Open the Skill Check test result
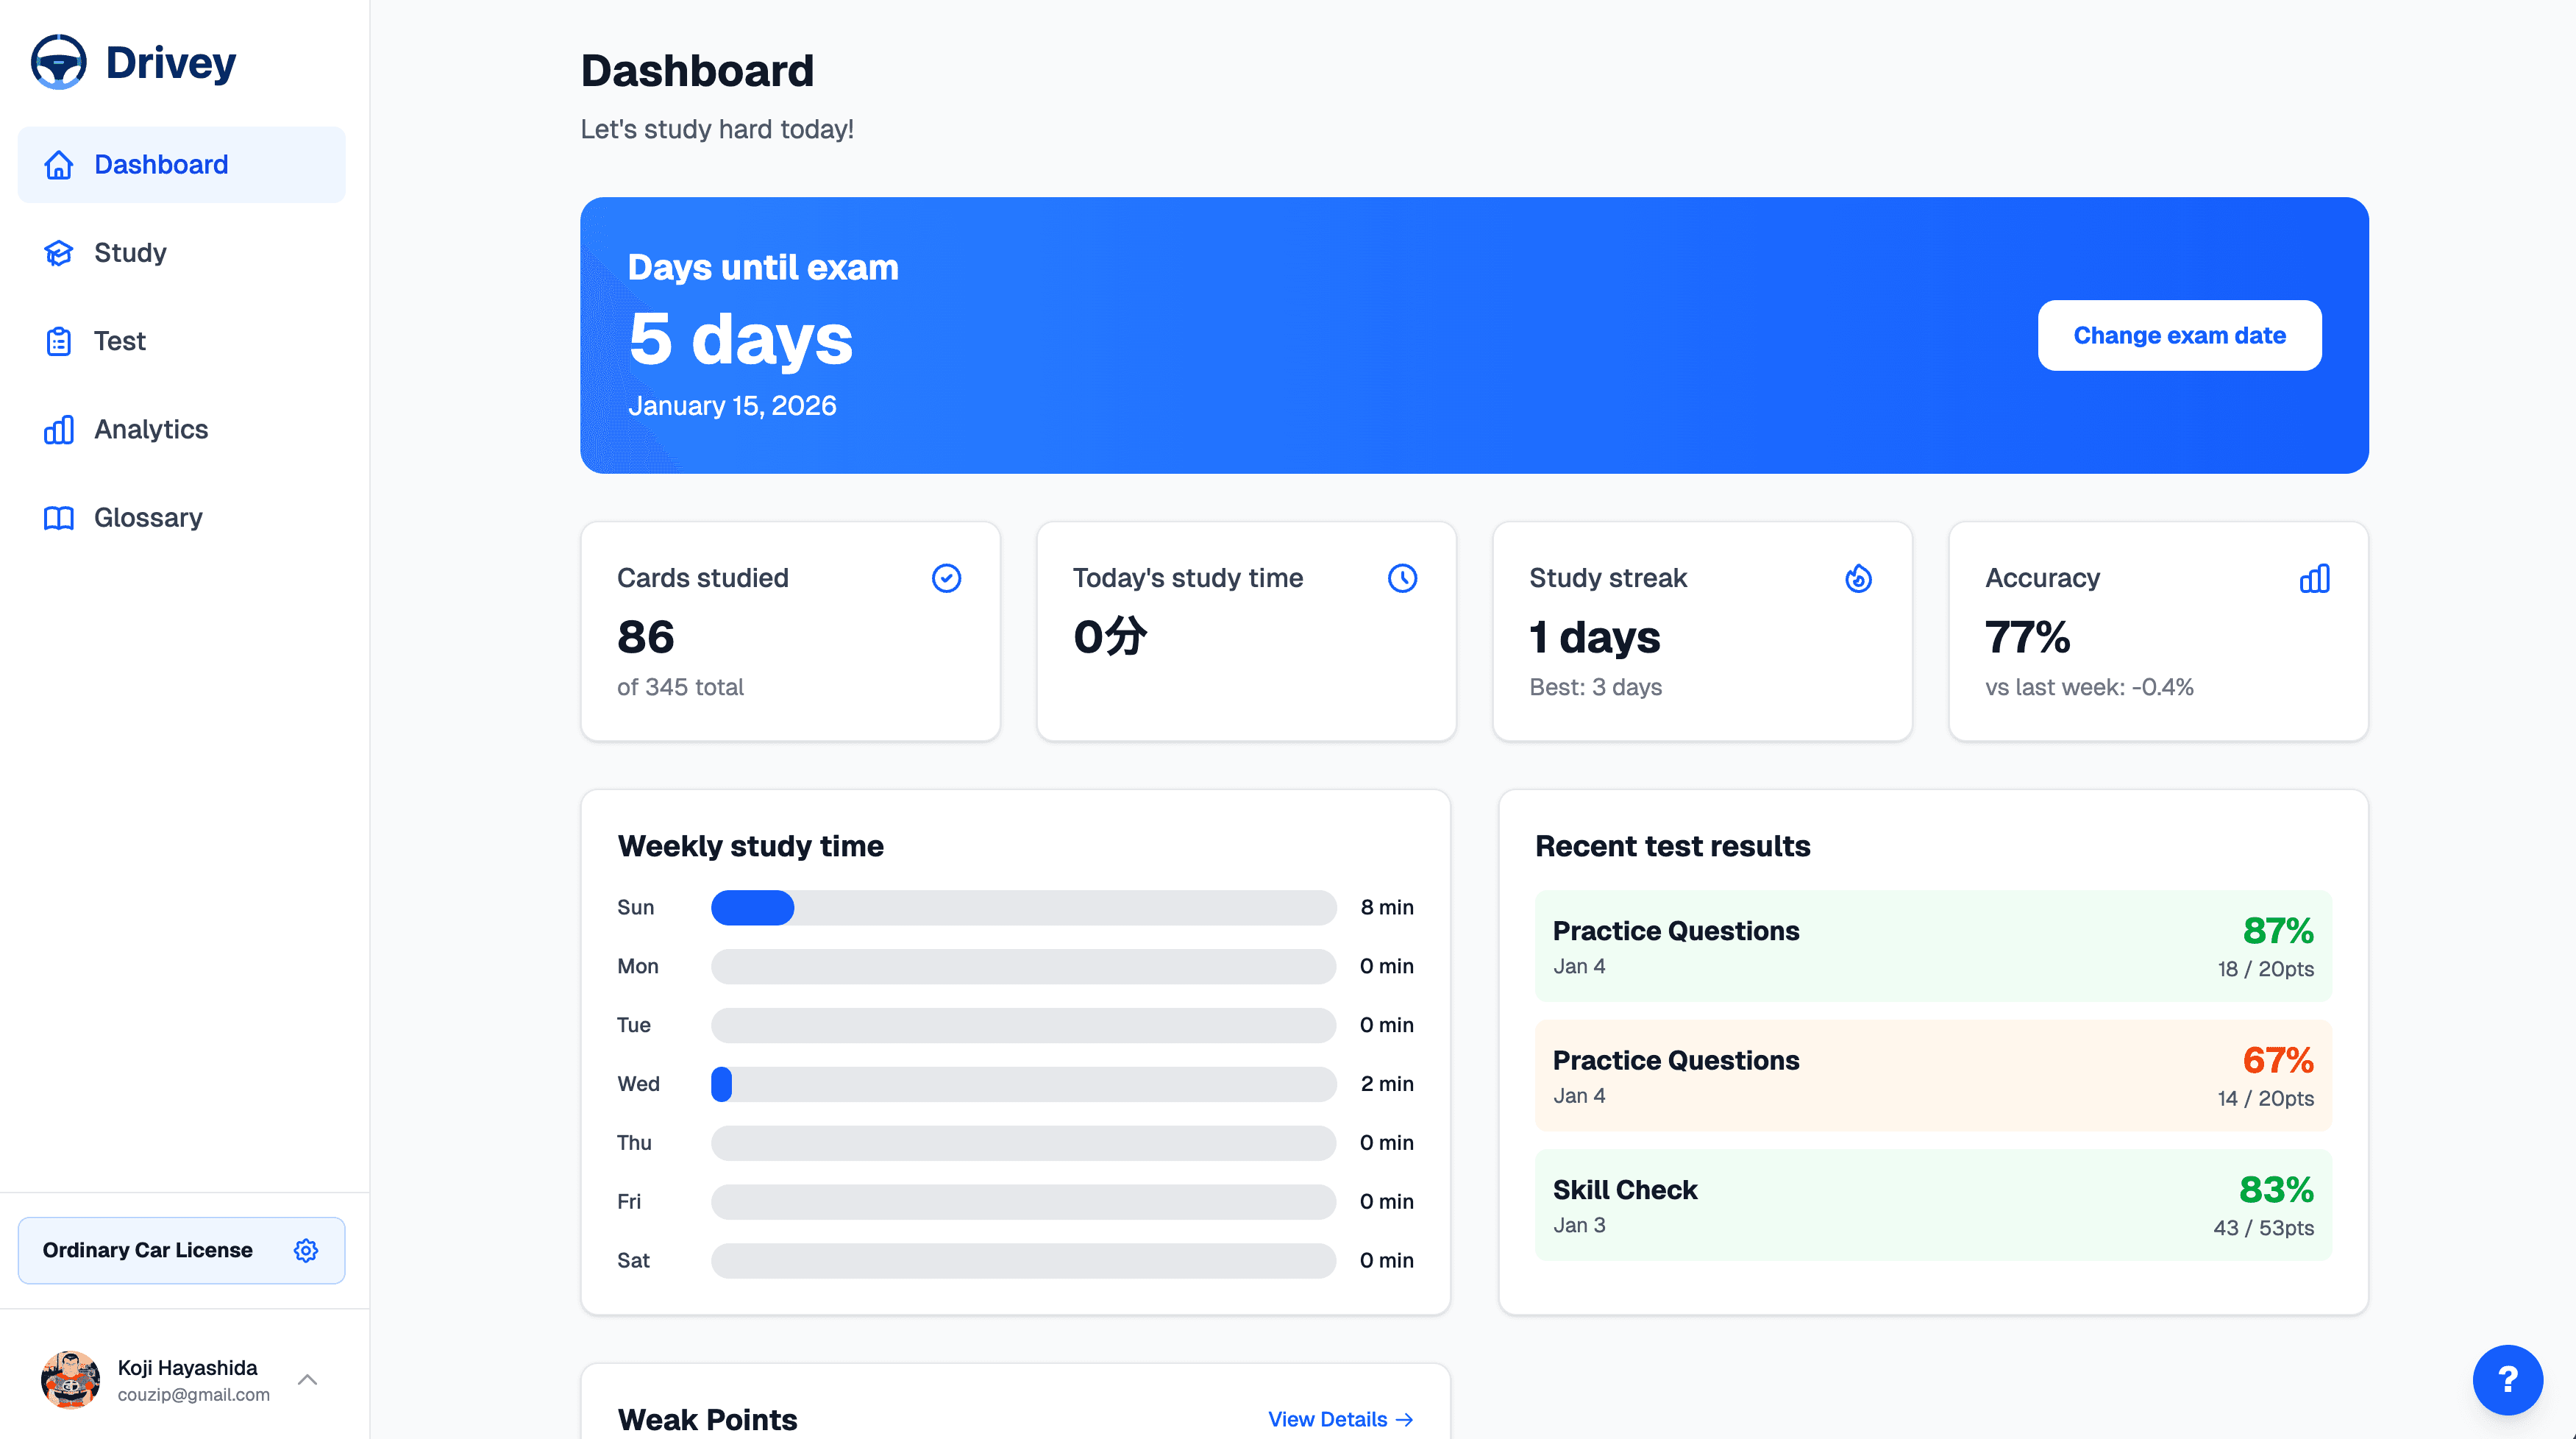 pyautogui.click(x=1932, y=1205)
